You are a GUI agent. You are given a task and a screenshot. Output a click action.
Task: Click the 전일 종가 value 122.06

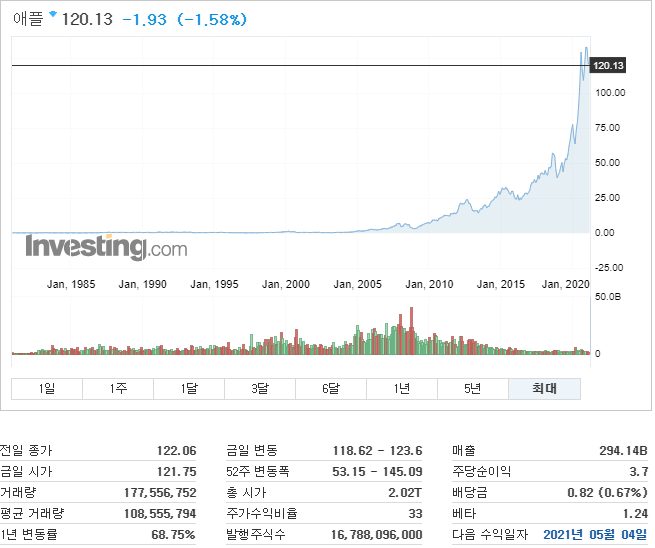point(176,451)
